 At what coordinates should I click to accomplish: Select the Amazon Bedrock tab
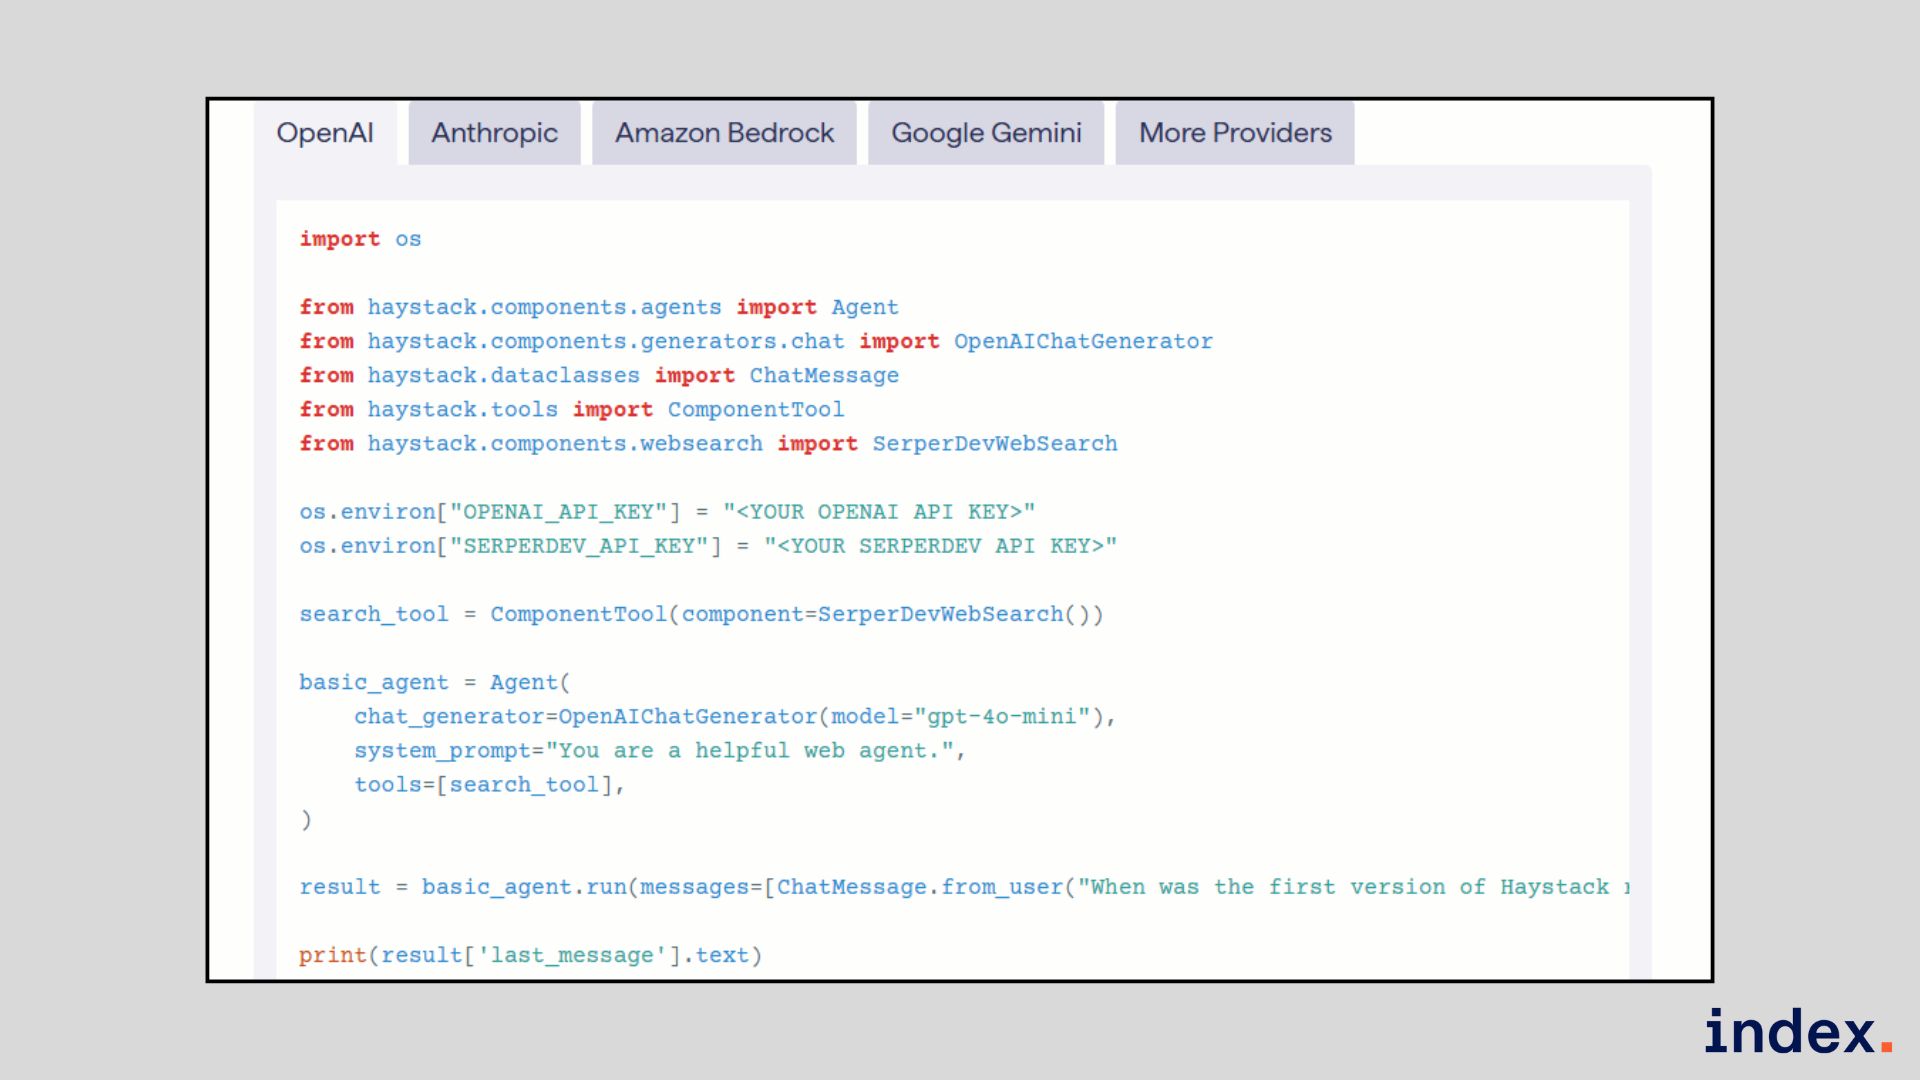point(724,133)
